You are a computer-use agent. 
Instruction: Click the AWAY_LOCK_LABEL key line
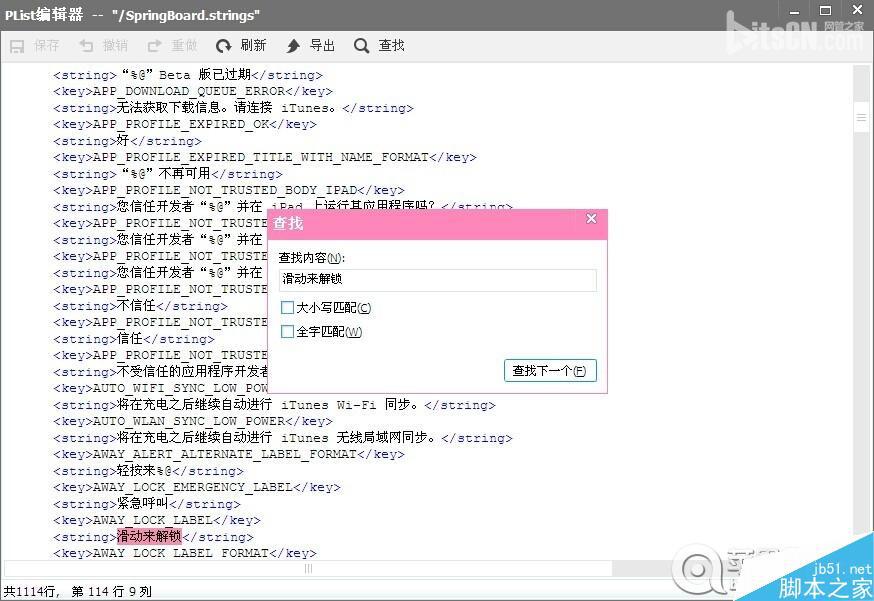[157, 520]
